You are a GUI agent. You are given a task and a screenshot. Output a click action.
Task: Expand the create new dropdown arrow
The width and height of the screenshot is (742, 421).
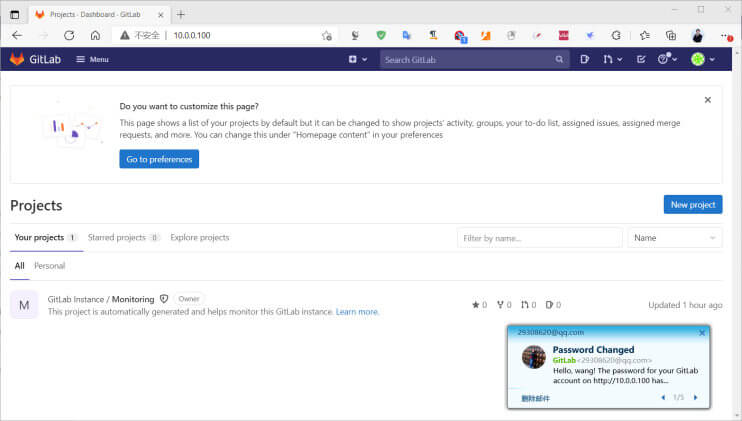365,59
